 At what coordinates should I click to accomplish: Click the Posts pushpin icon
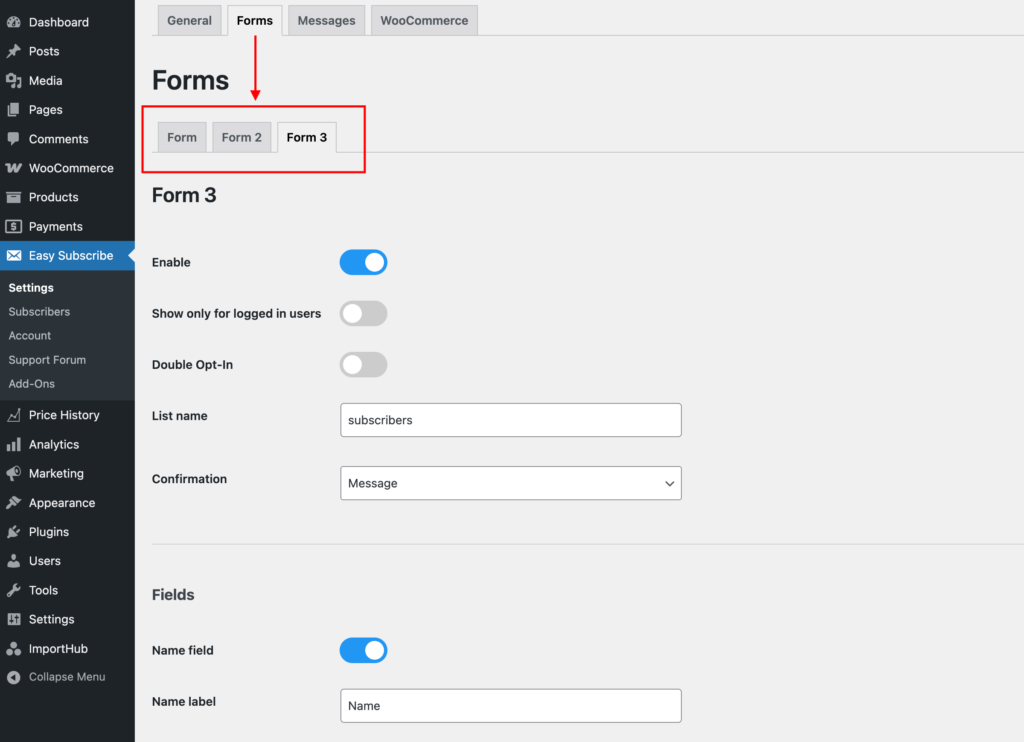(14, 51)
